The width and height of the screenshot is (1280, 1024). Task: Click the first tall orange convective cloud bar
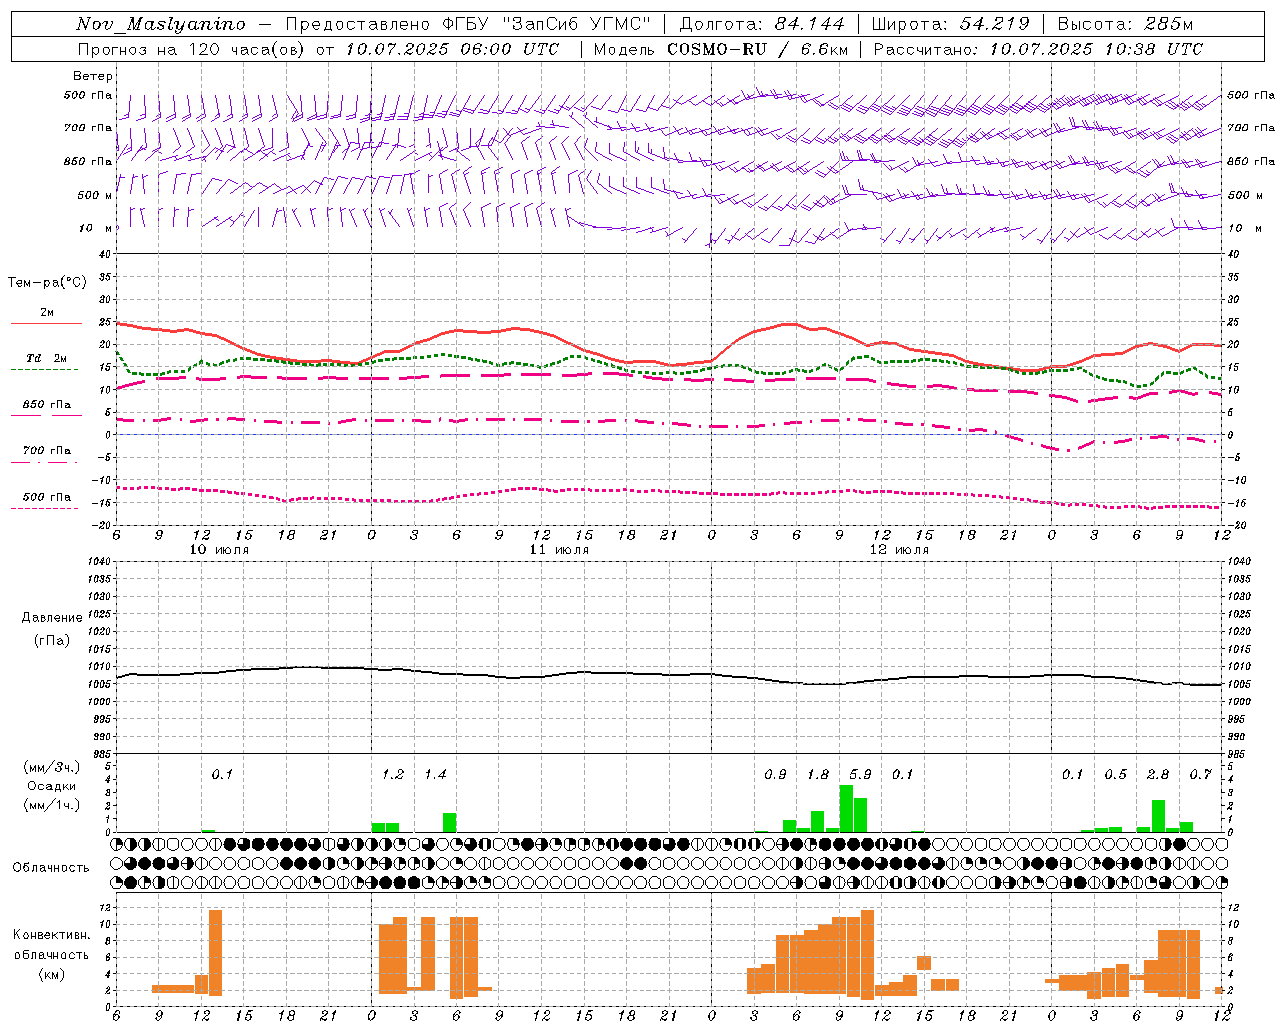click(x=215, y=951)
